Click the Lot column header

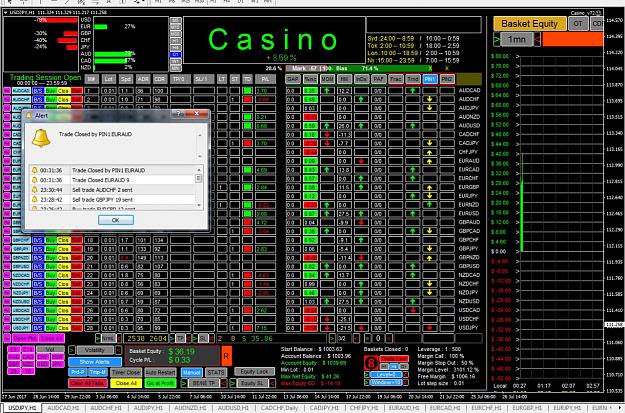tap(109, 79)
